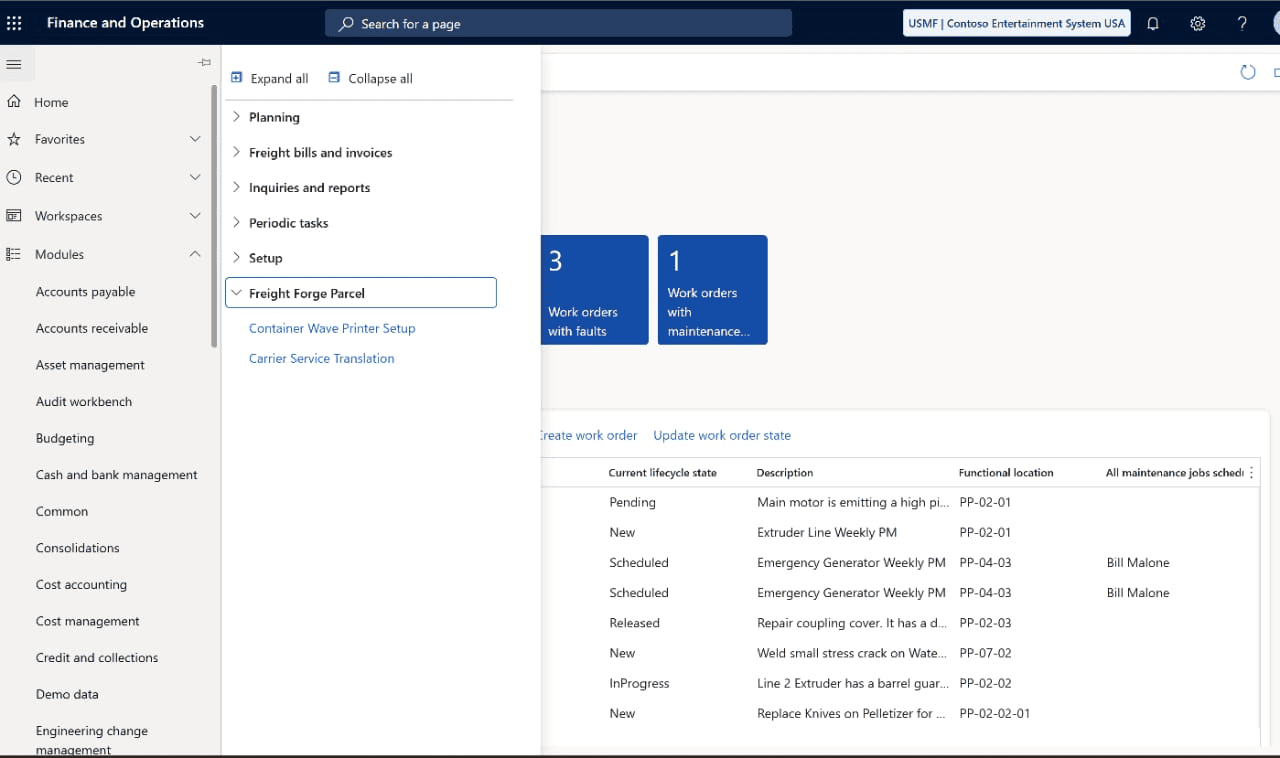Open Carrier Service Translation link
The width and height of the screenshot is (1280, 758).
pyautogui.click(x=321, y=358)
